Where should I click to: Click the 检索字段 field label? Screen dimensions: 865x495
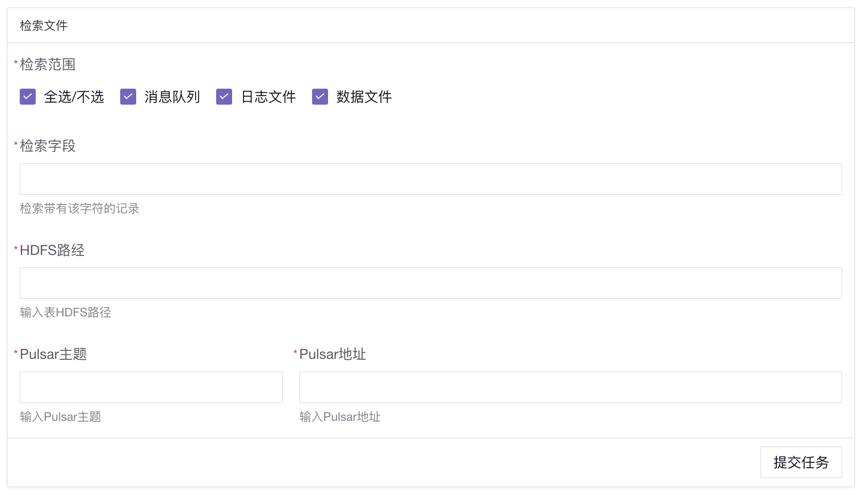48,146
